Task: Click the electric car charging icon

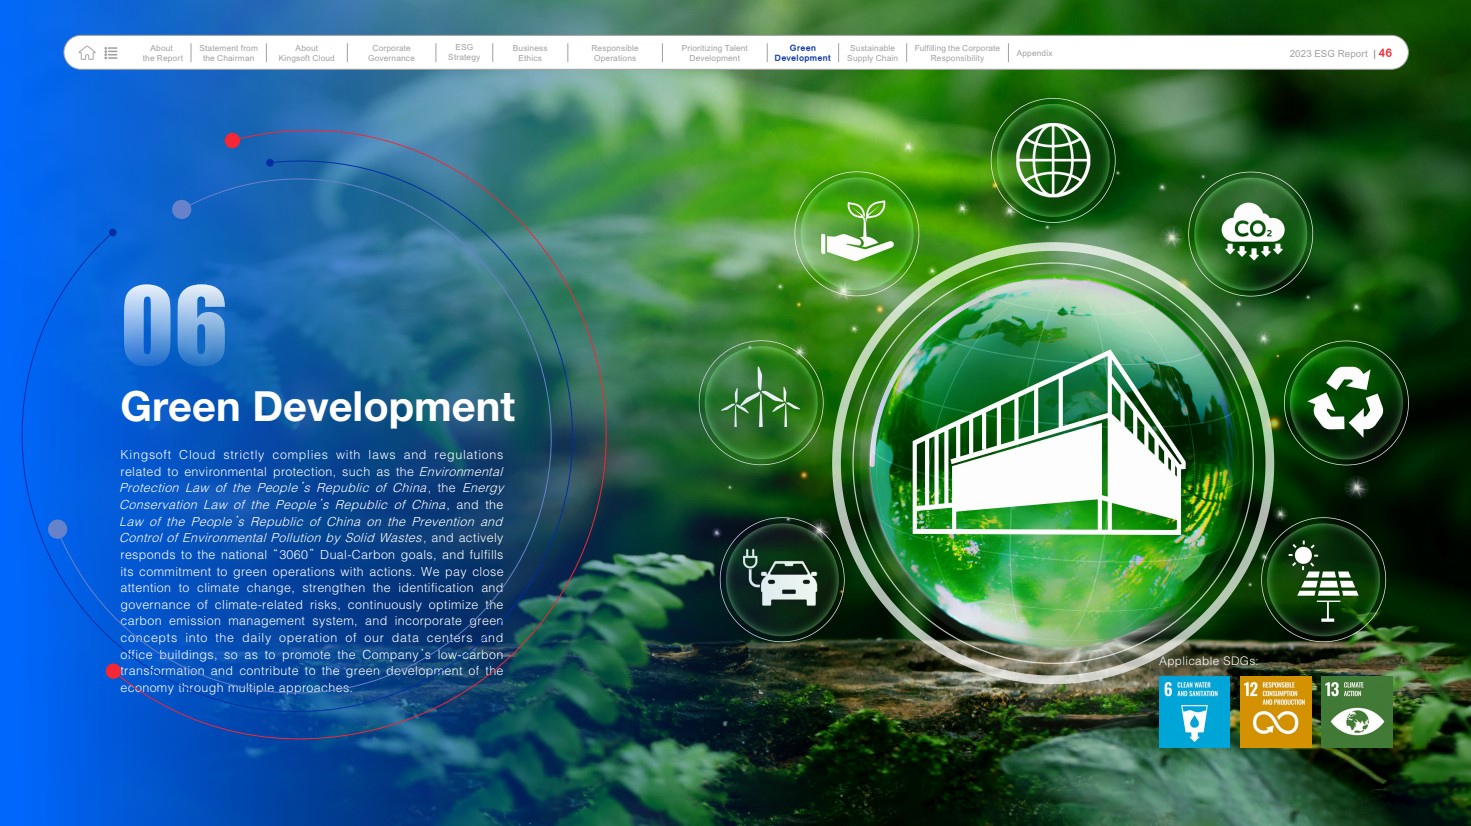Action: (782, 579)
